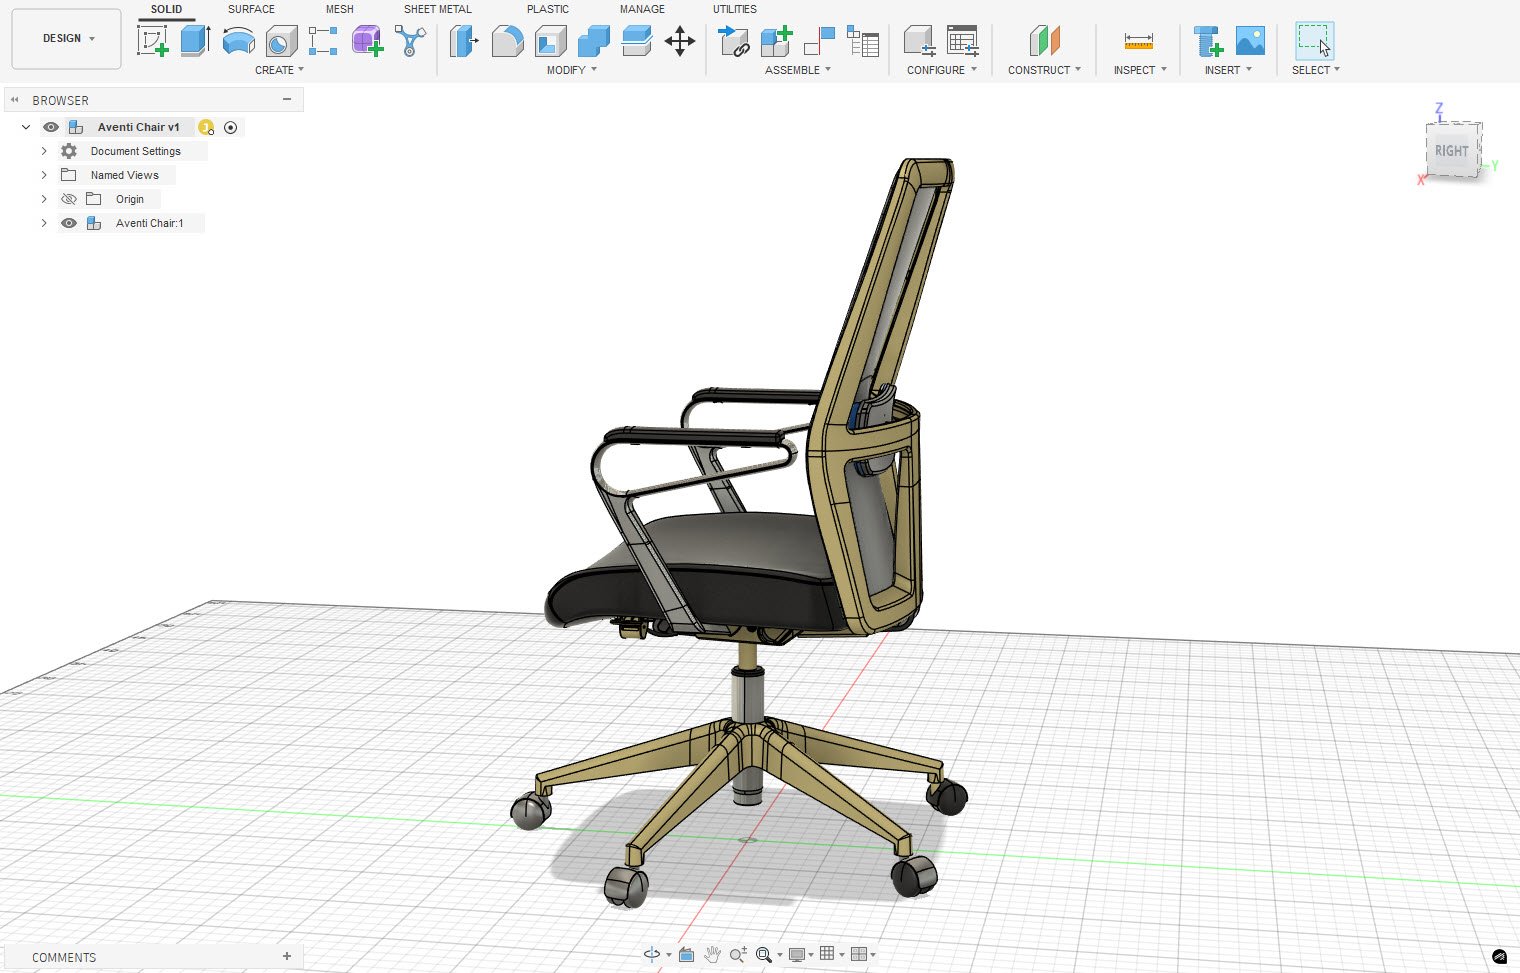
Task: Select the Combine tool
Action: (593, 40)
